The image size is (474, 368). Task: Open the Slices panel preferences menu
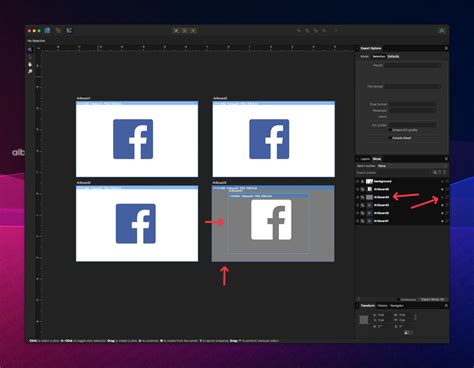(446, 159)
